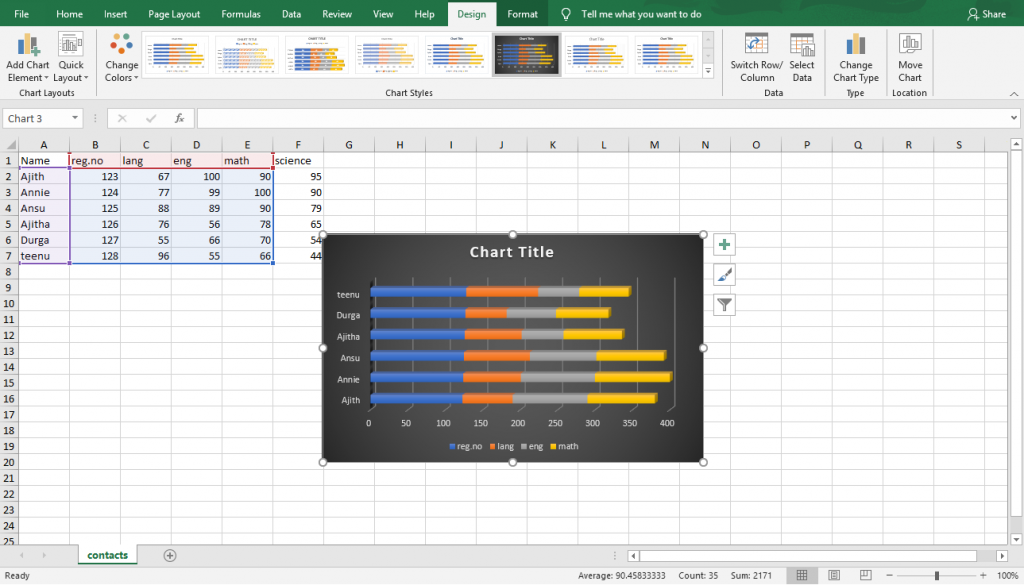Image resolution: width=1024 pixels, height=585 pixels.
Task: Select the dark Chart Style thumbnail
Action: tap(527, 54)
